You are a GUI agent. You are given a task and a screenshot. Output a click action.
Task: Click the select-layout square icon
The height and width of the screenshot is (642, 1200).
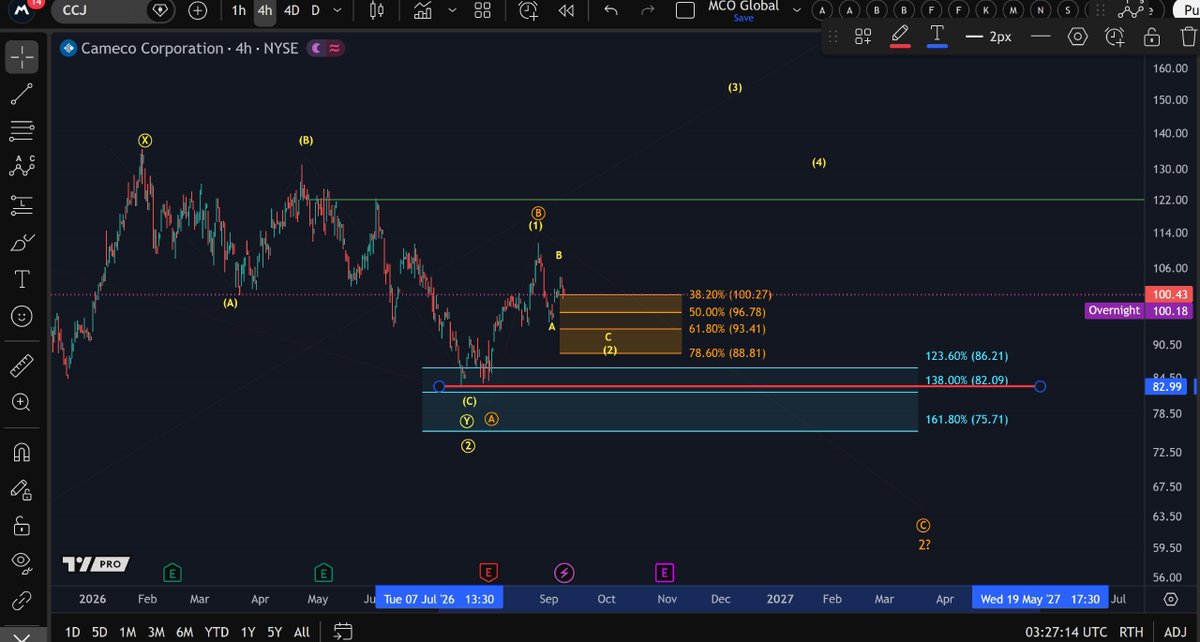[x=685, y=11]
